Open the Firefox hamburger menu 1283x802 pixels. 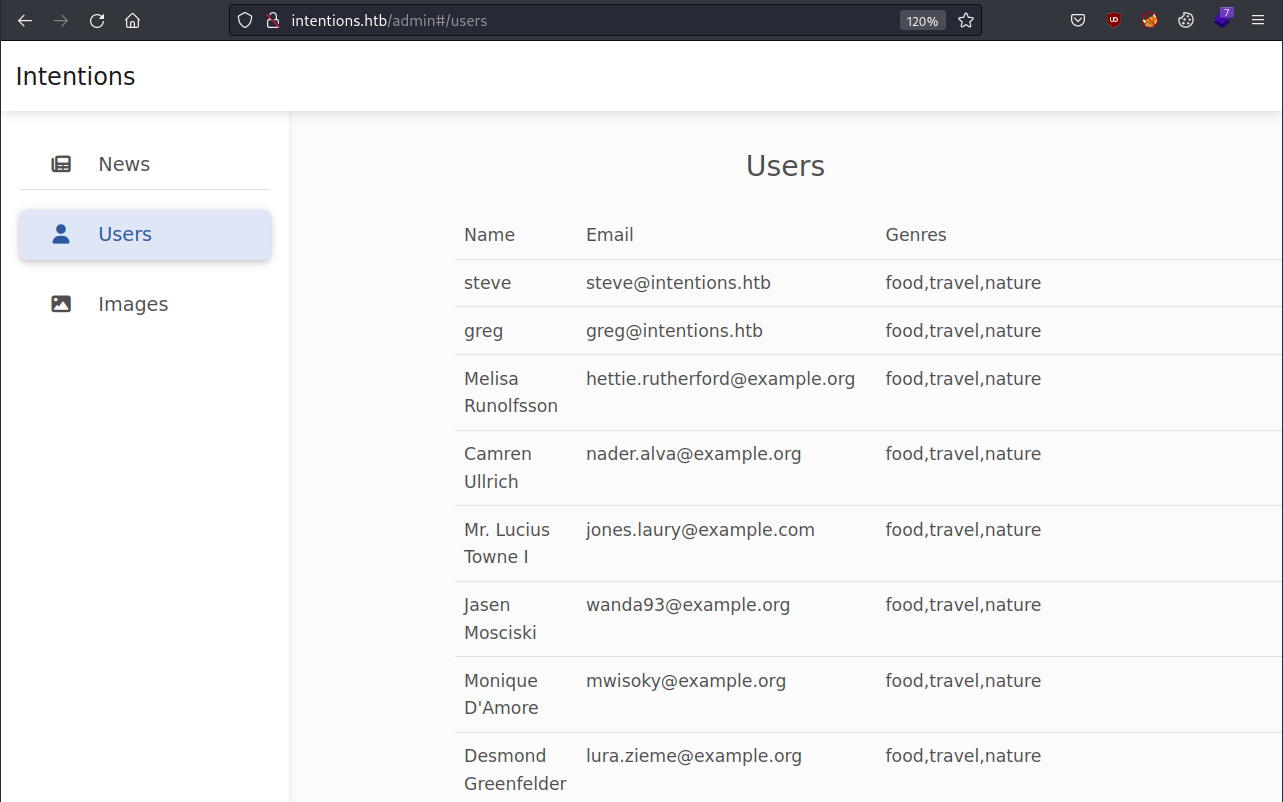point(1258,20)
